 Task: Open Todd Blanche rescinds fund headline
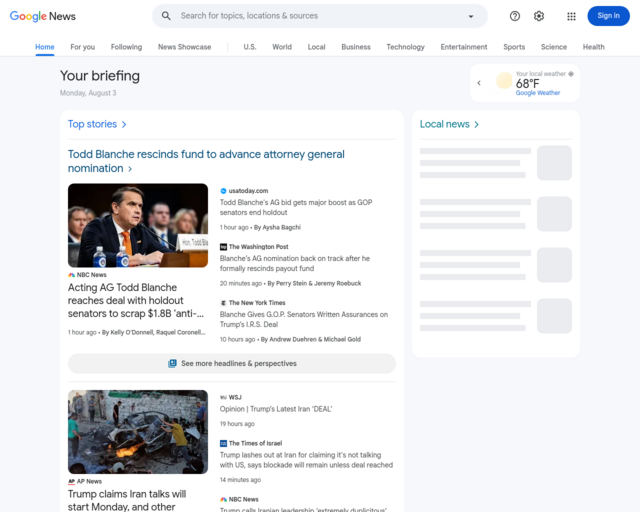(206, 161)
